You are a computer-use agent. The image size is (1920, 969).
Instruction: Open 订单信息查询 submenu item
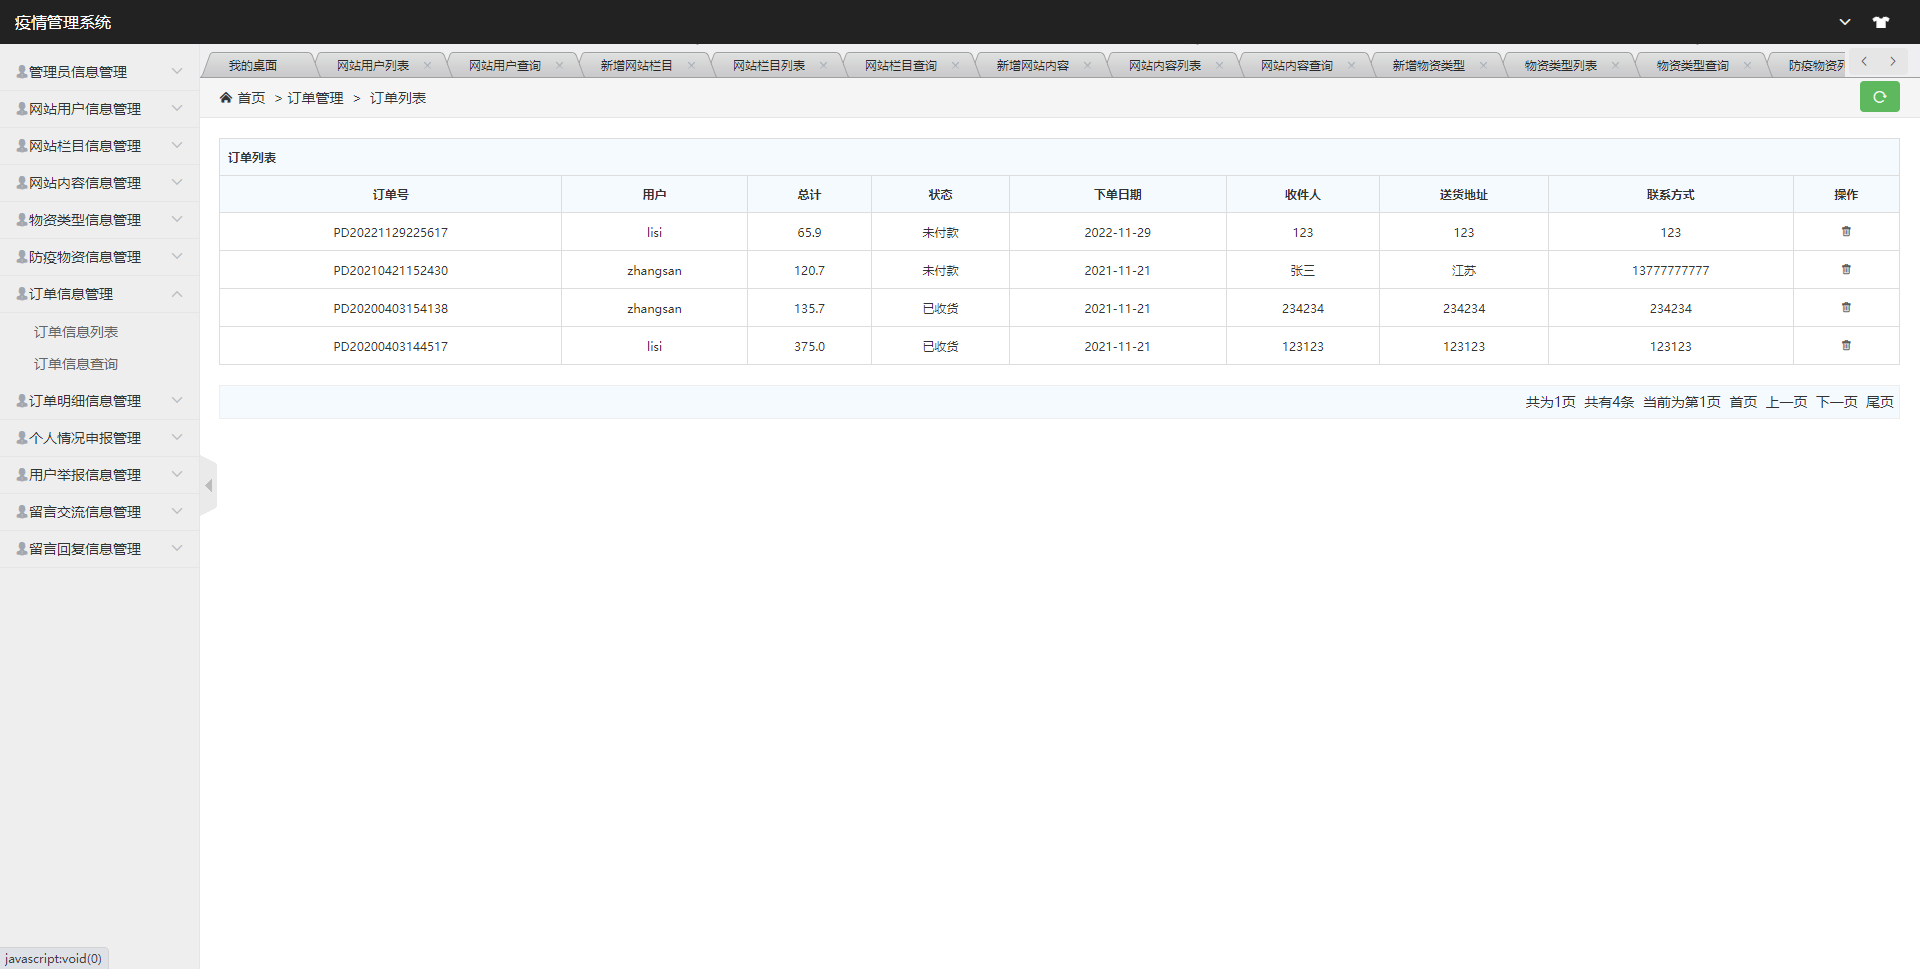point(76,364)
